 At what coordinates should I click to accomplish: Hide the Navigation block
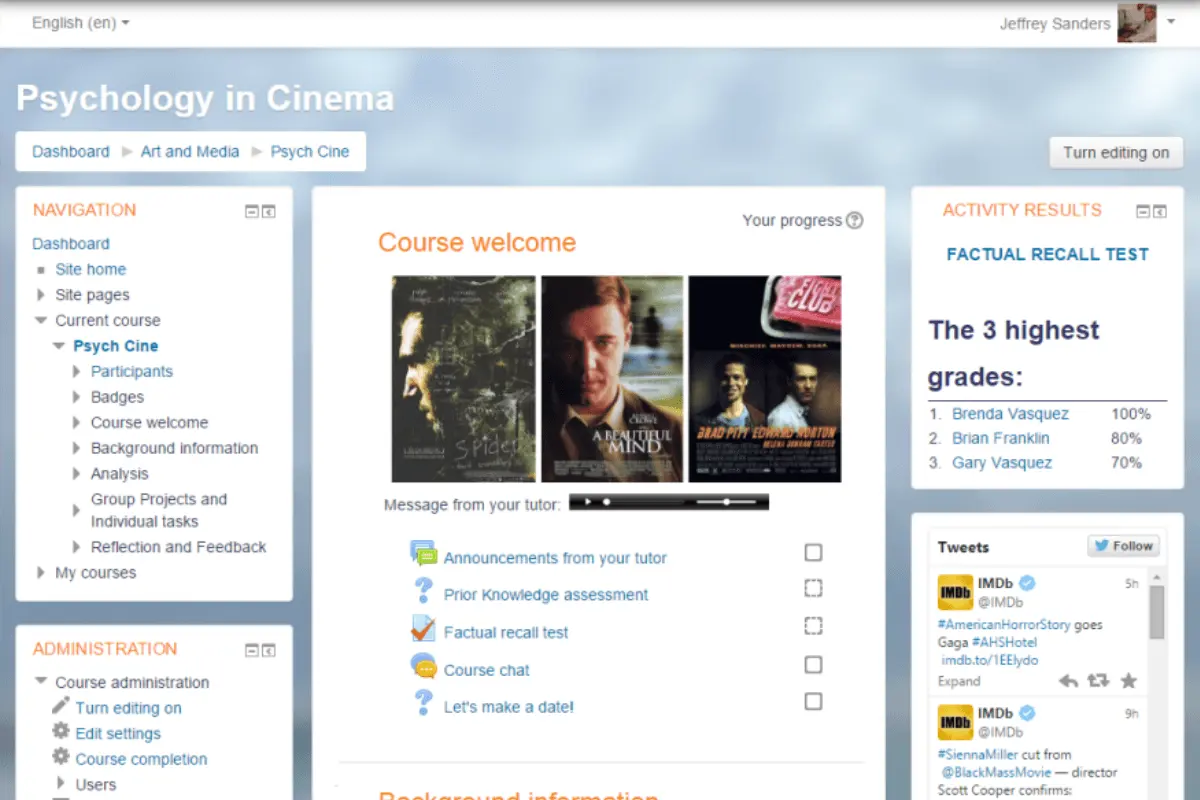pos(253,211)
